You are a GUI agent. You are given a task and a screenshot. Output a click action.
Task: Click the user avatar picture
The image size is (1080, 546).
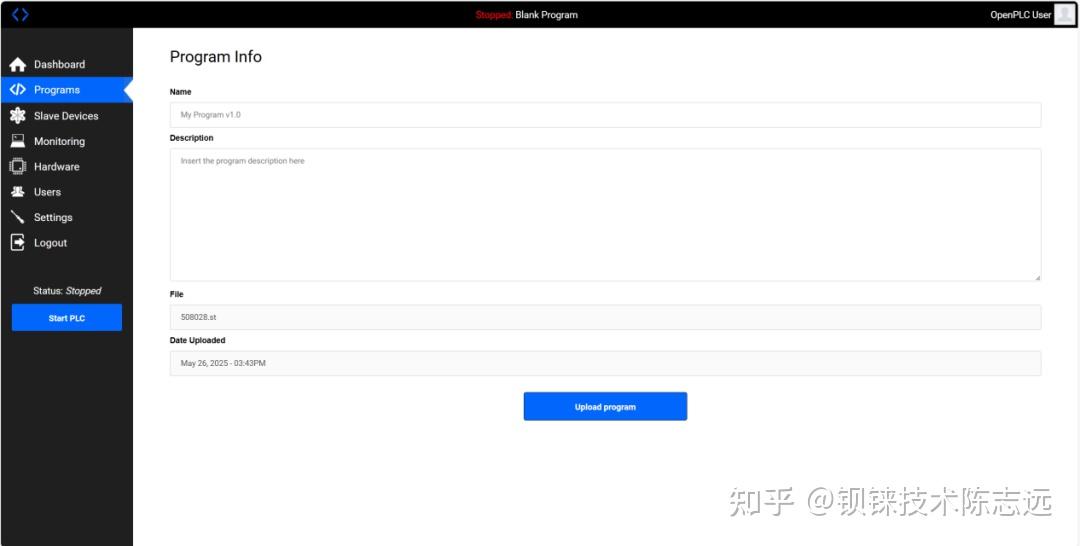(x=1064, y=14)
